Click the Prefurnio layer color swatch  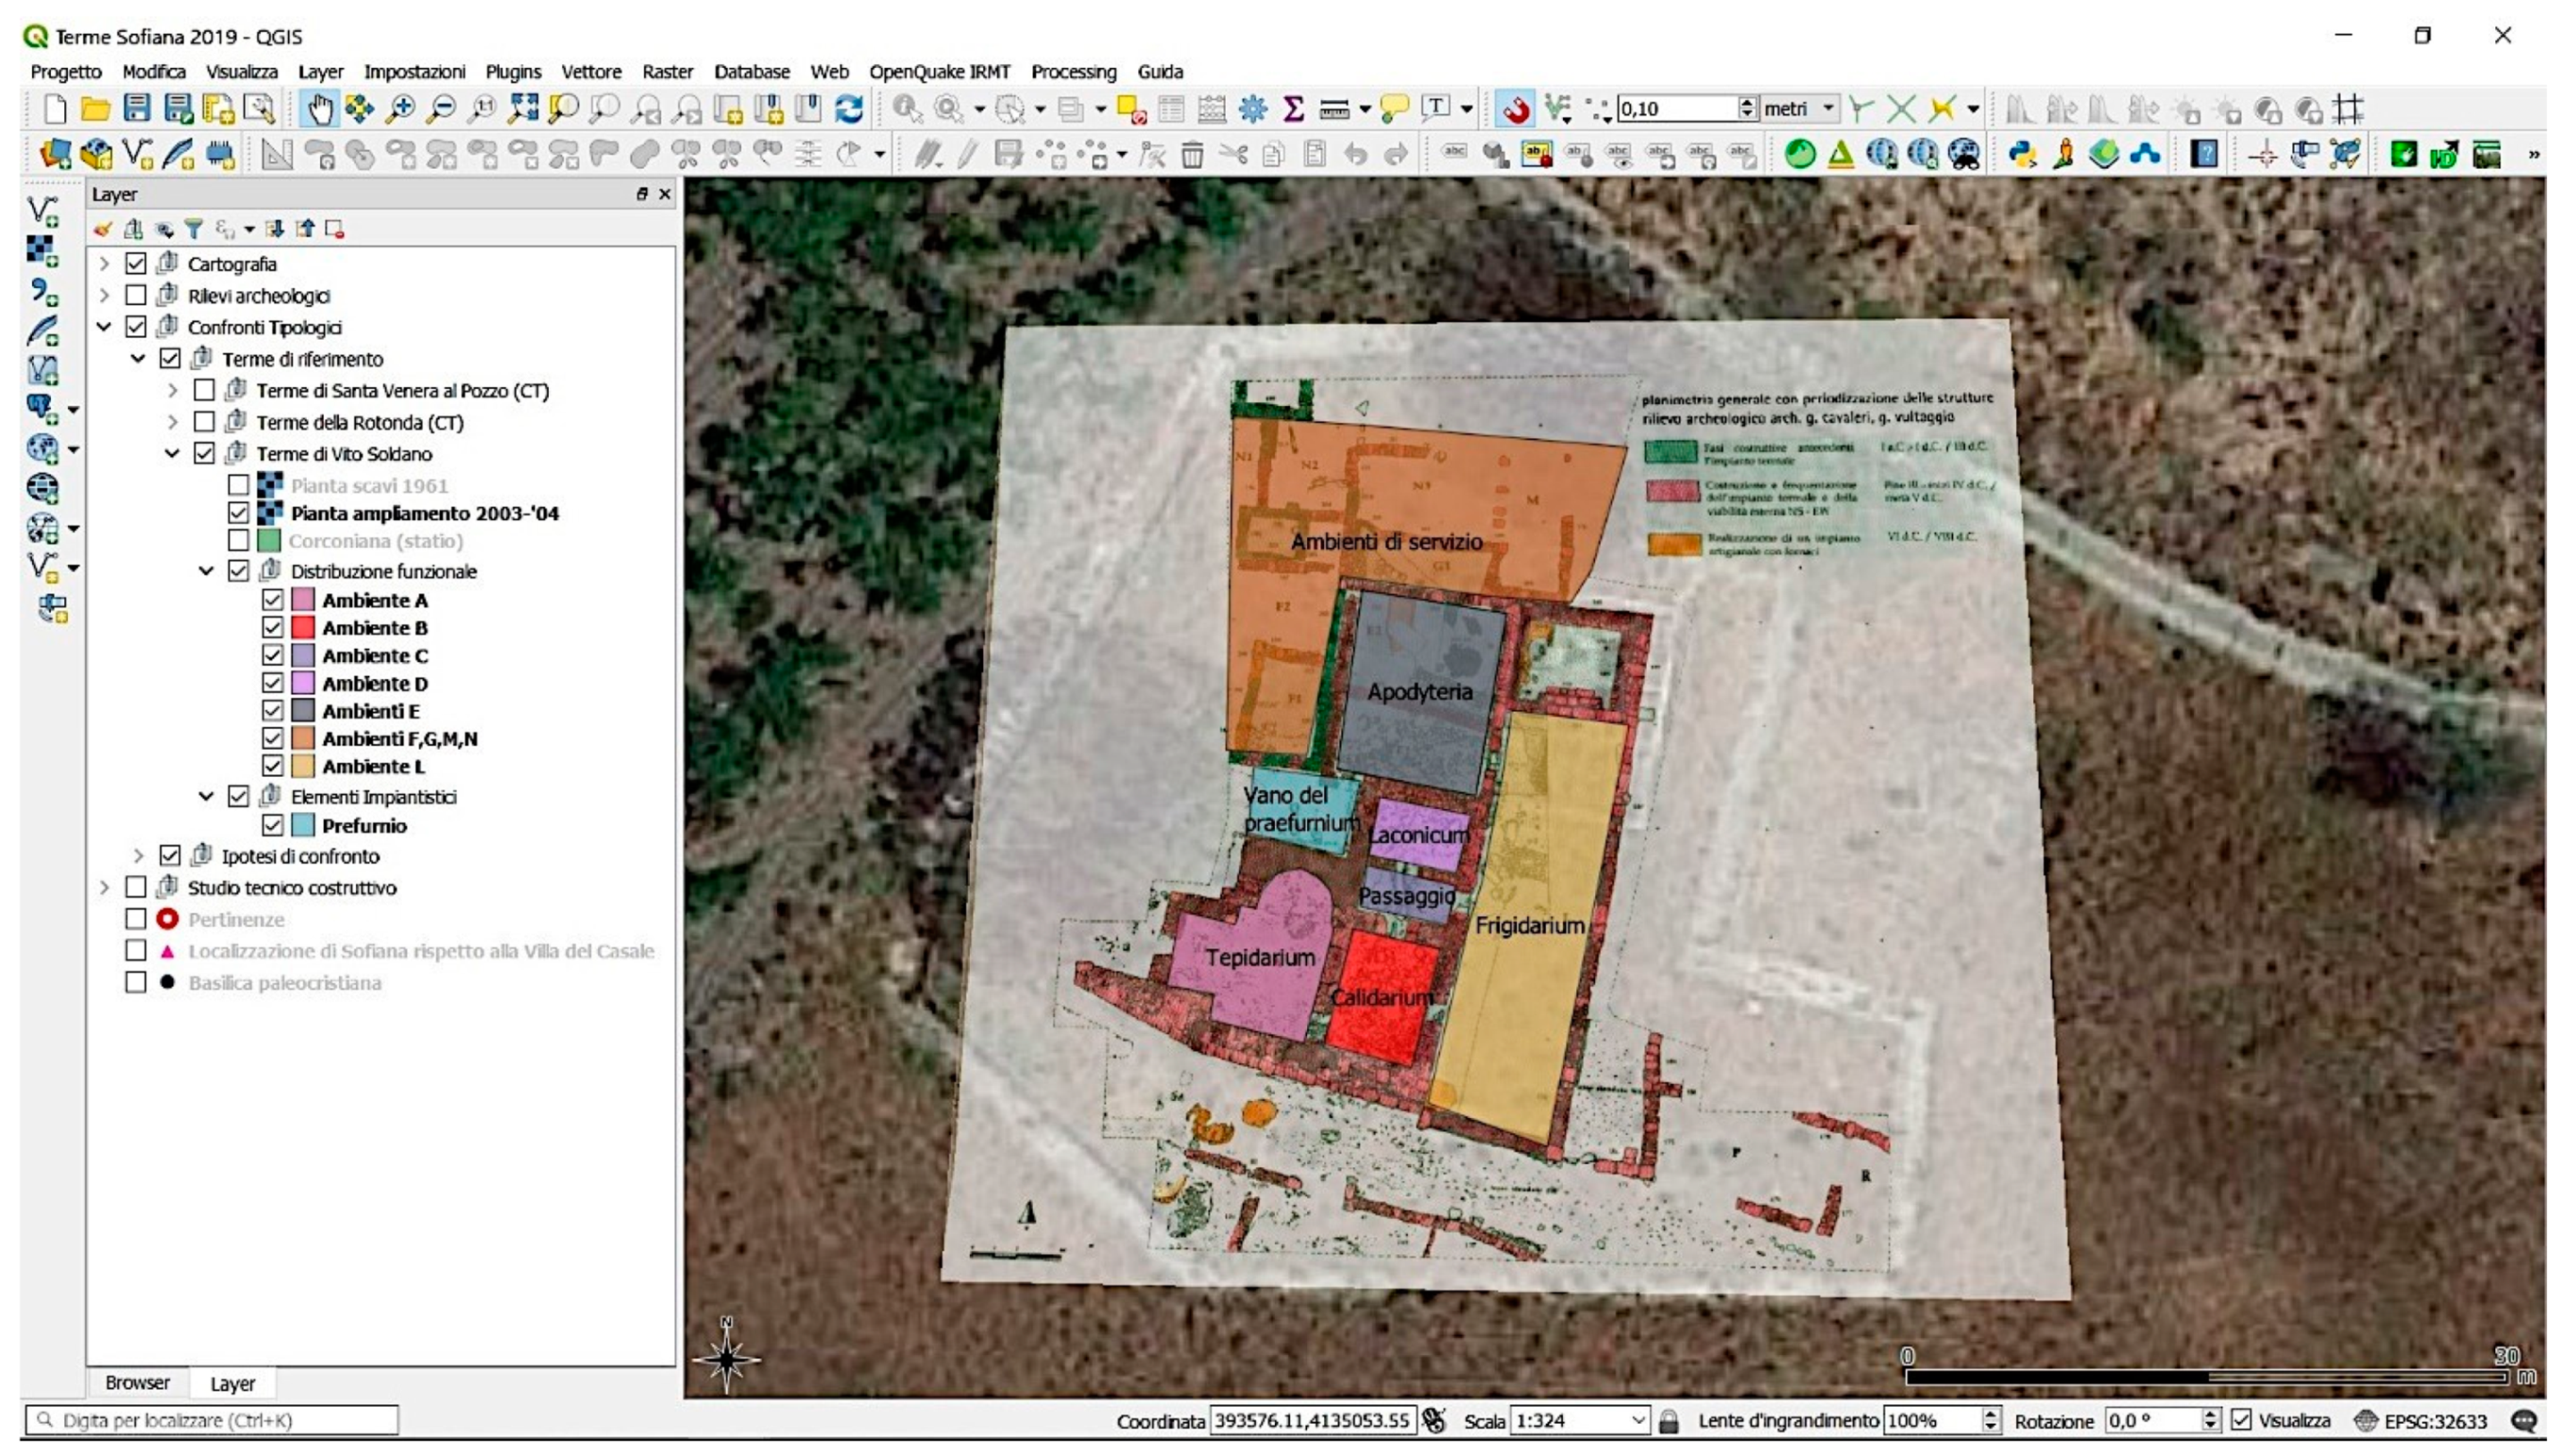pos(303,826)
